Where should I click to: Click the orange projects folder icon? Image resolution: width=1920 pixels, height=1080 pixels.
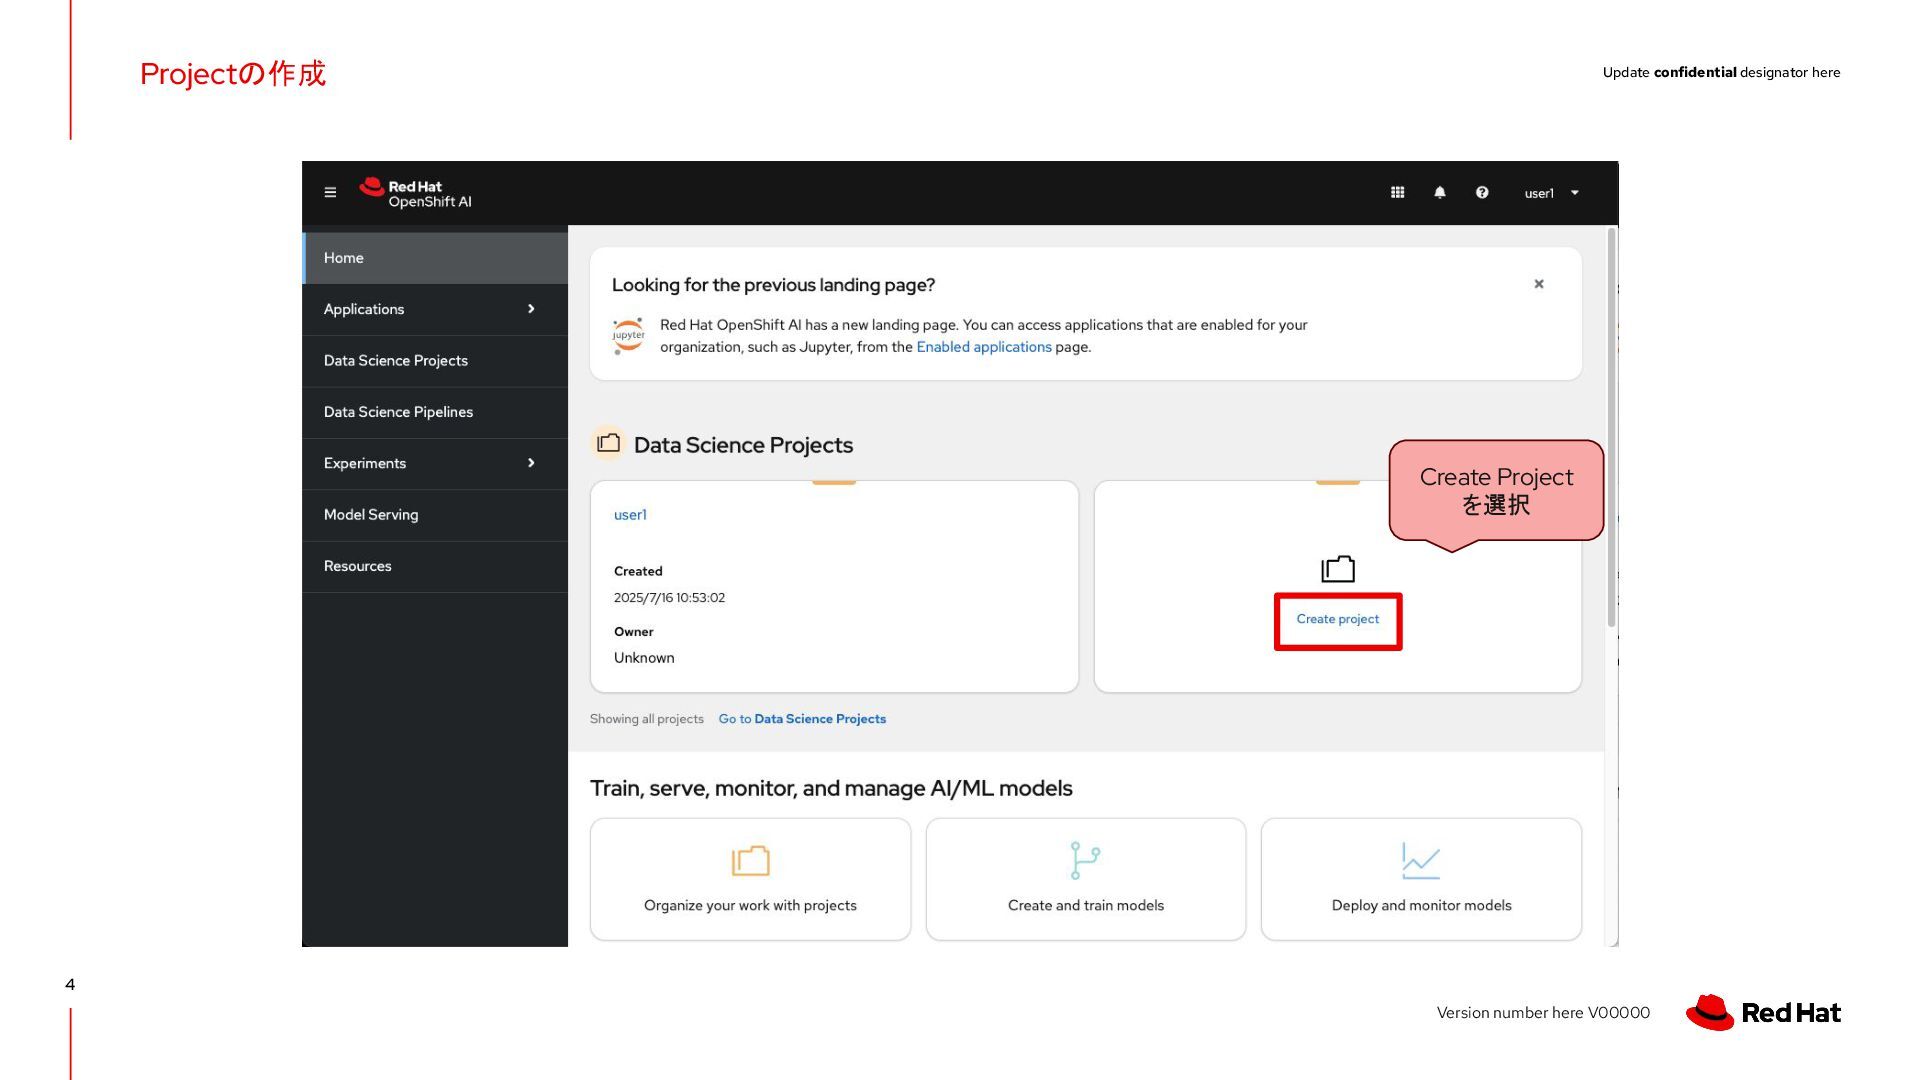point(750,860)
